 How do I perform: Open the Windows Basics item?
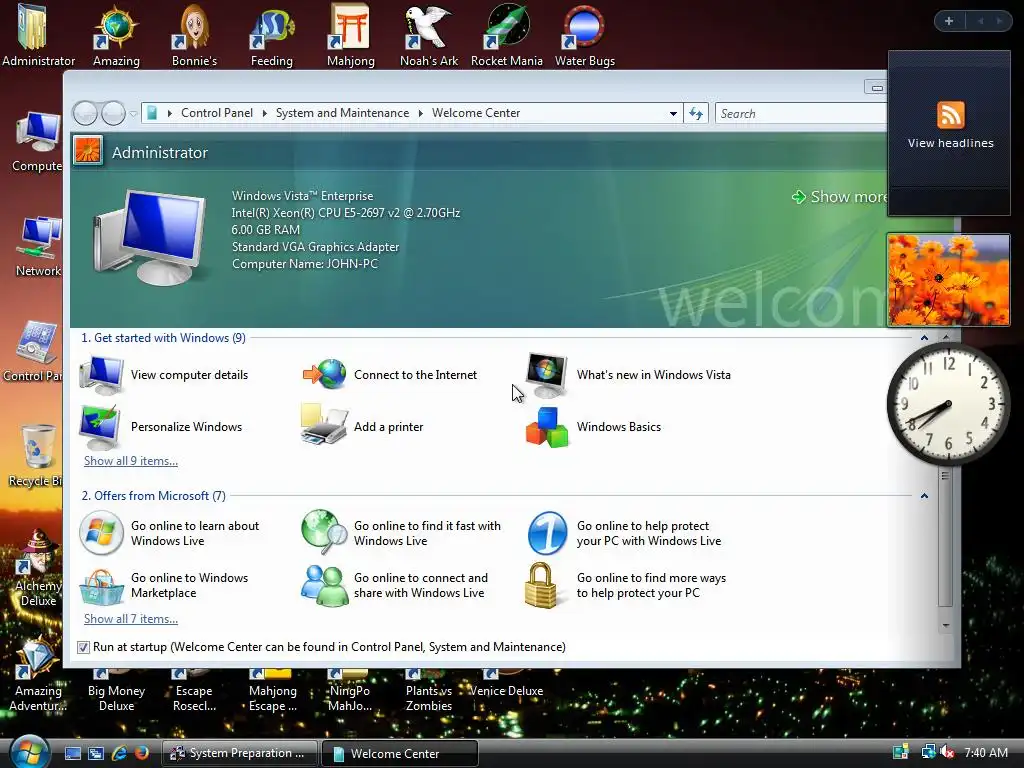coord(594,426)
